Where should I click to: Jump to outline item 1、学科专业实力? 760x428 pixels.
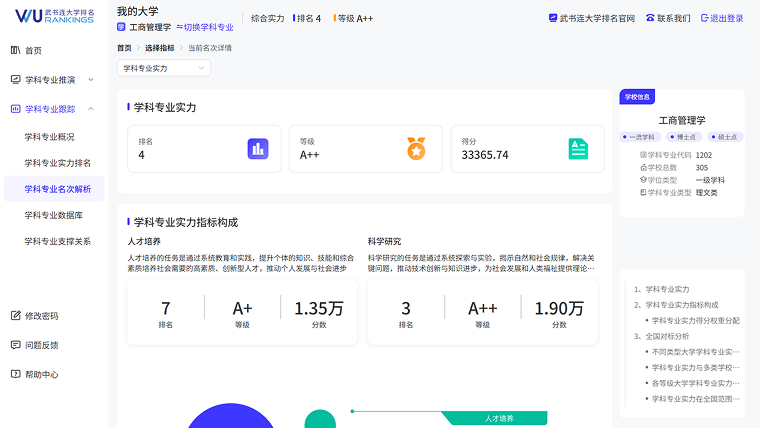662,289
